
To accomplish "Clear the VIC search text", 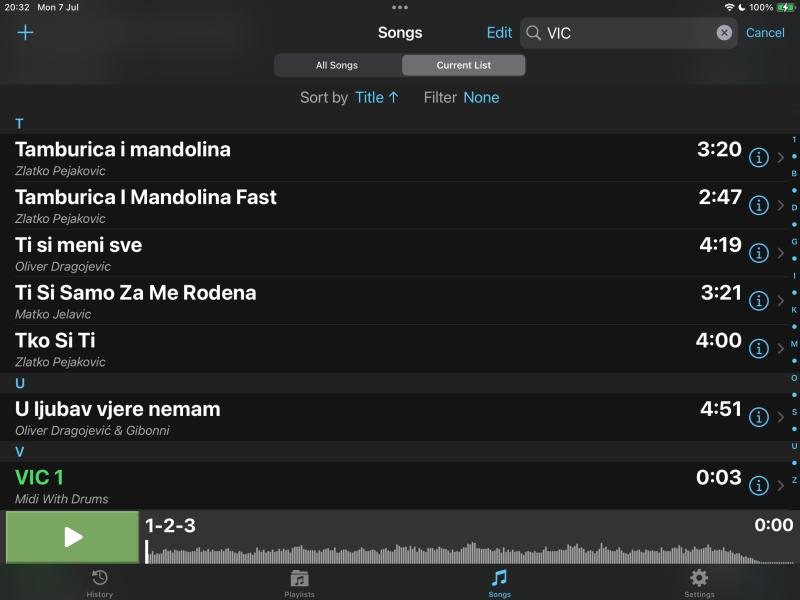I will click(724, 33).
